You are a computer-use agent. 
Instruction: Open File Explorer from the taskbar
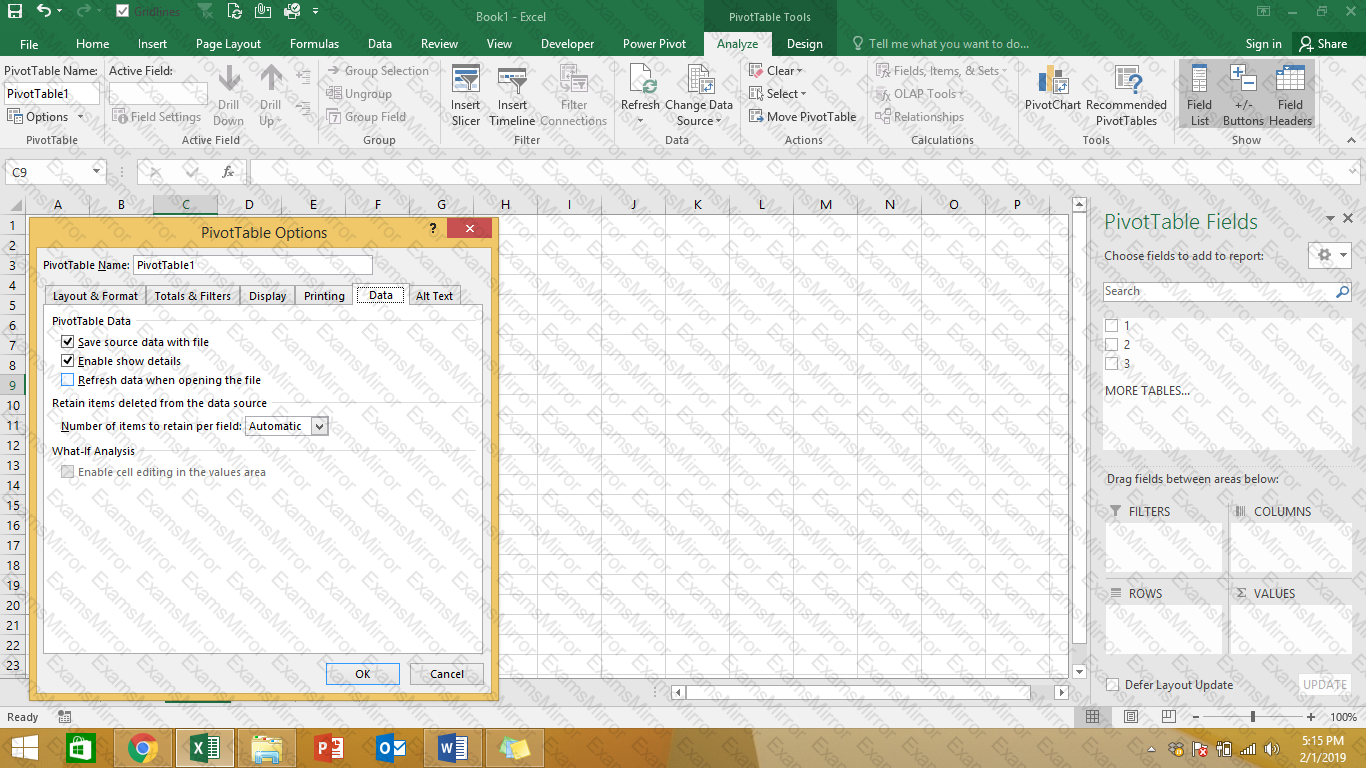[267, 748]
